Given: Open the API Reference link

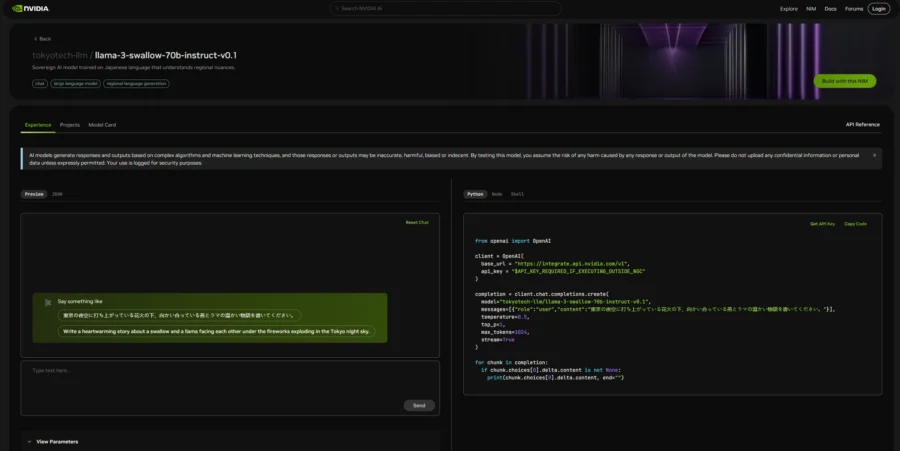Looking at the screenshot, I should pos(862,125).
